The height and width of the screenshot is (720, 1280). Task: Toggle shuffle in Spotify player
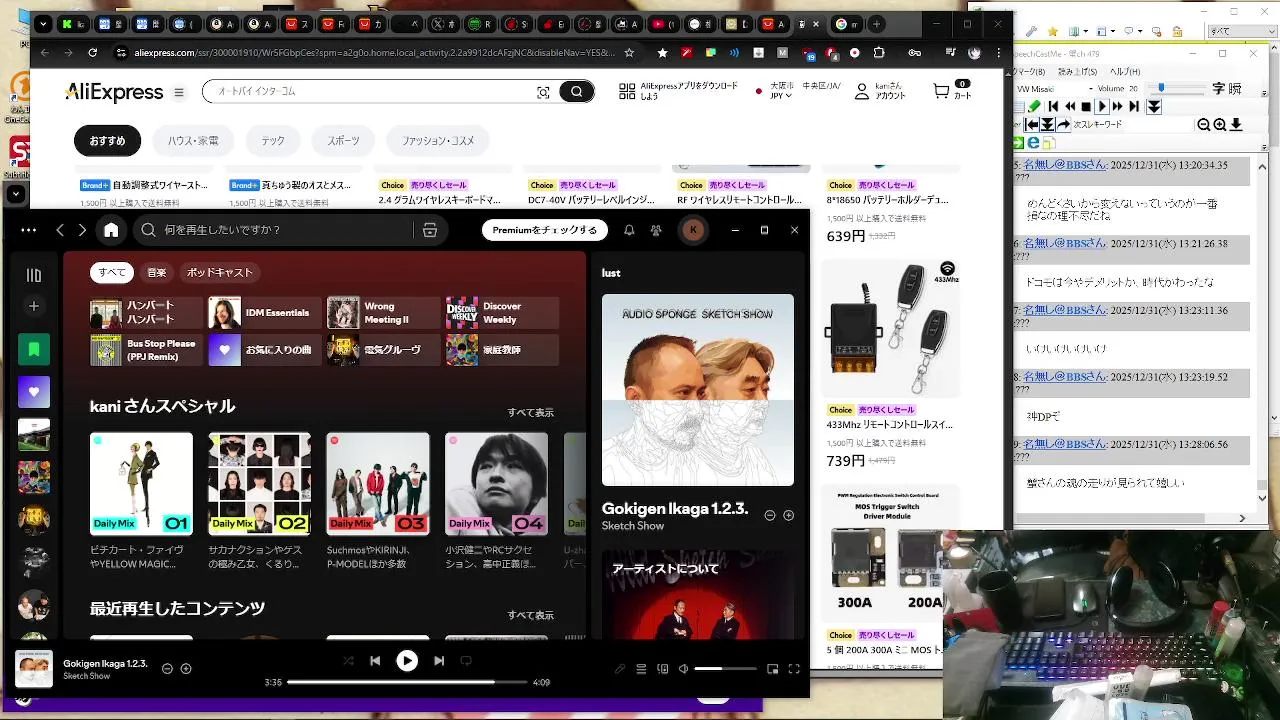click(348, 661)
